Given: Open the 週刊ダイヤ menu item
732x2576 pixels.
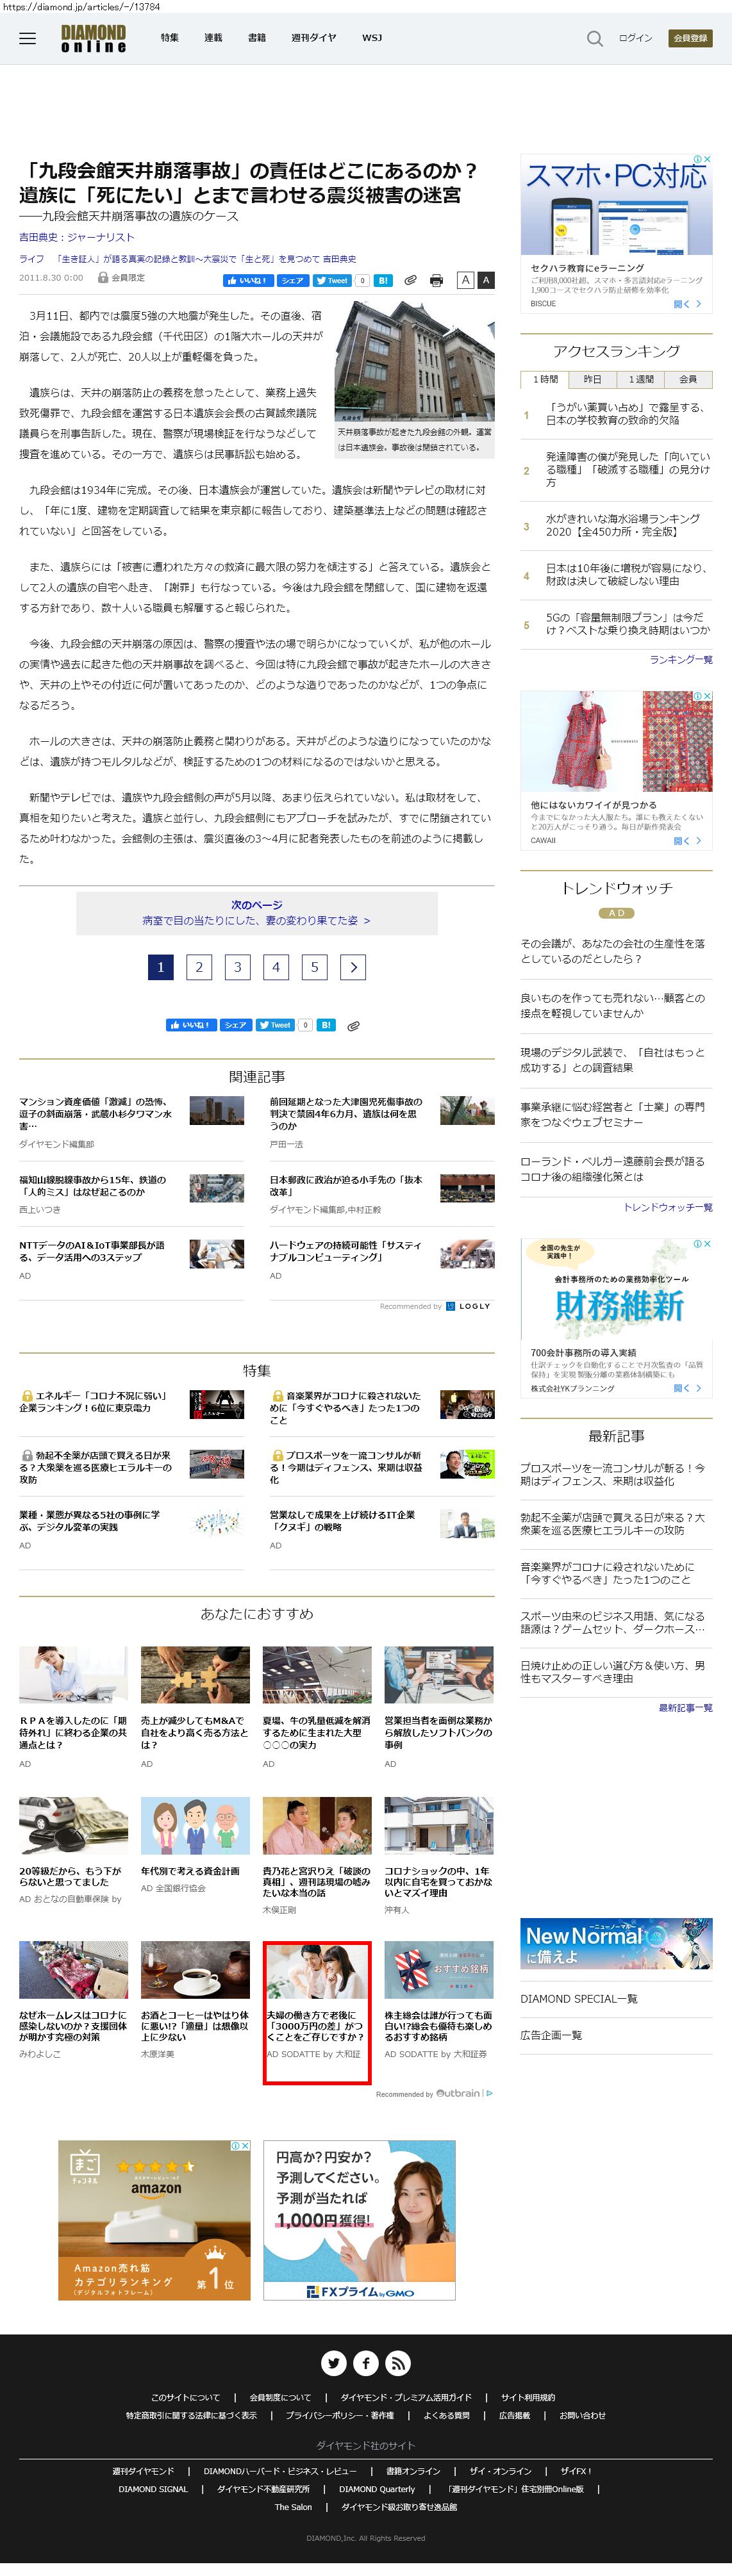Looking at the screenshot, I should [313, 38].
